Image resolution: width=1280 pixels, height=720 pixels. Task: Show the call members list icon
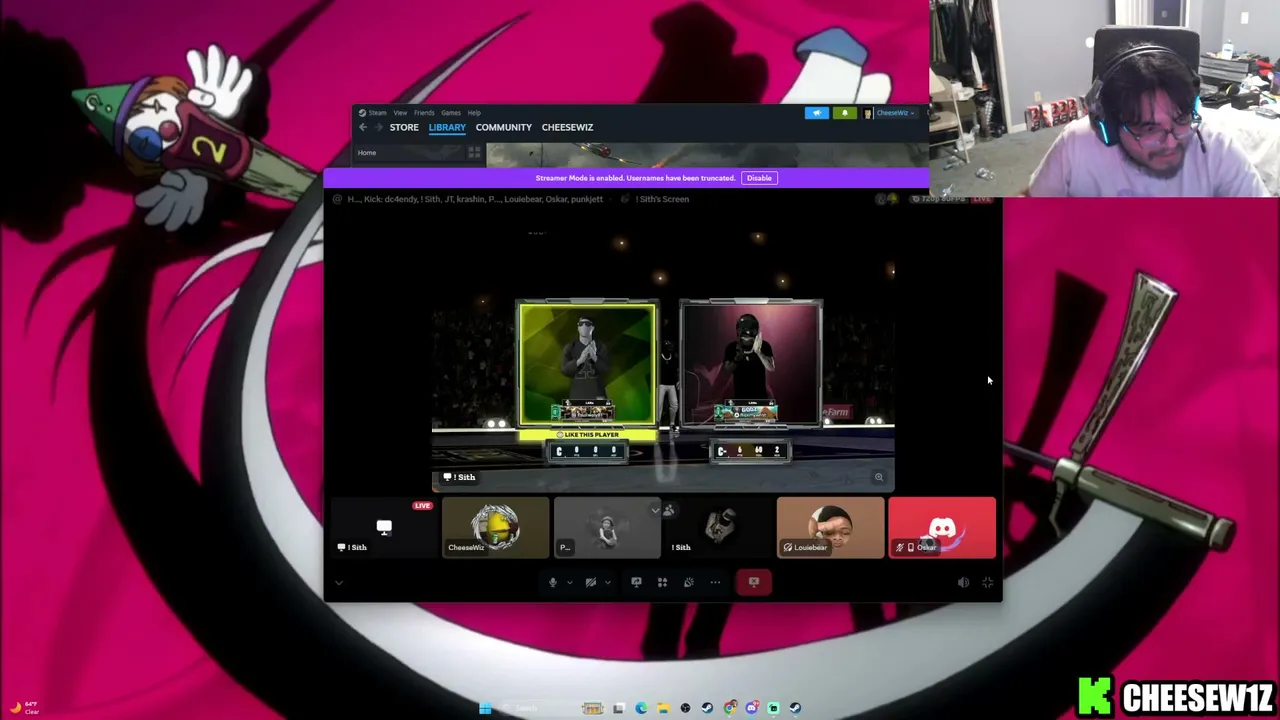click(669, 510)
